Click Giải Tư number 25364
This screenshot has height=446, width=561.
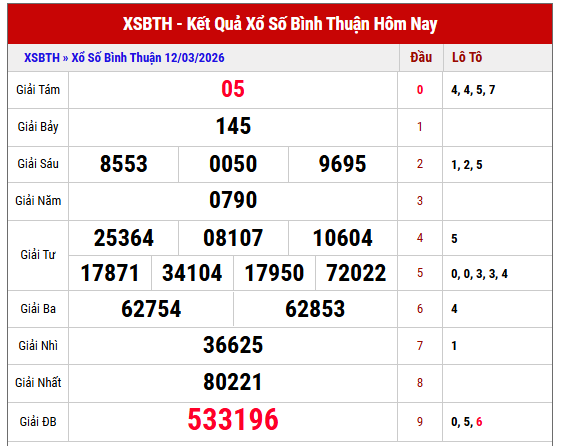[123, 238]
